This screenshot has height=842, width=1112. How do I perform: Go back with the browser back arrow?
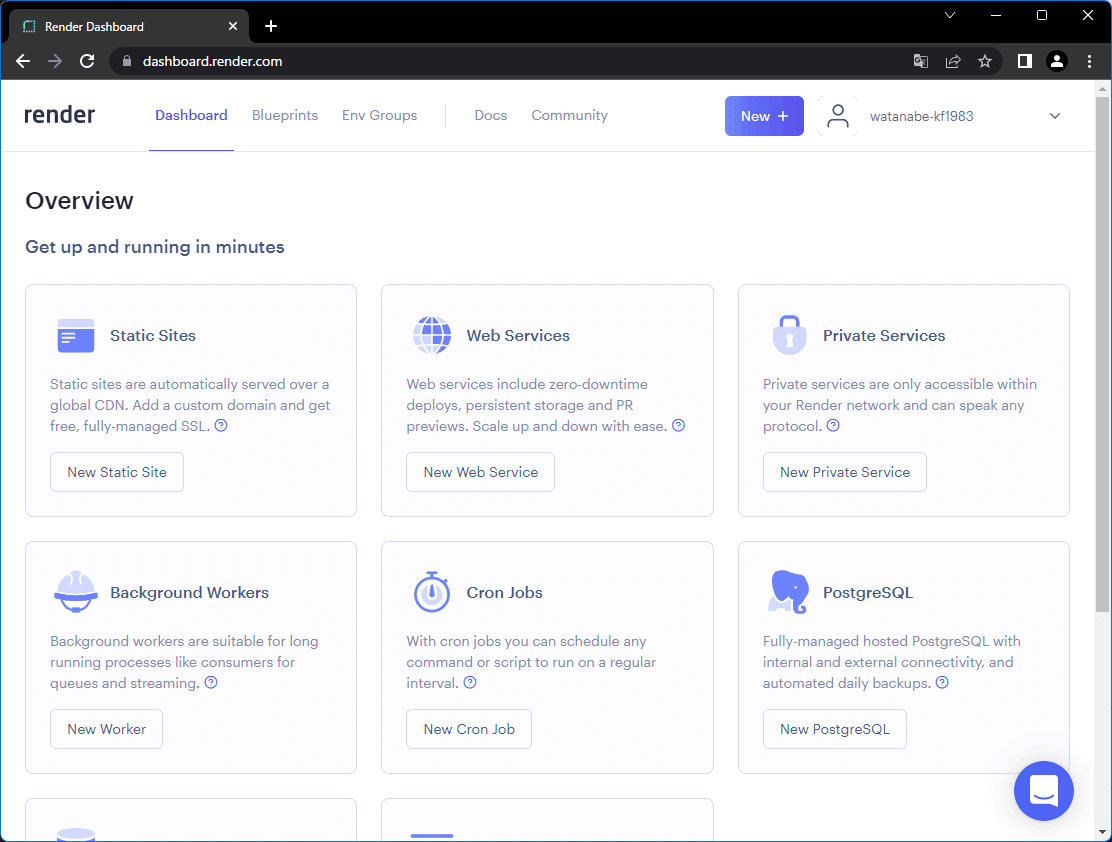pos(23,61)
